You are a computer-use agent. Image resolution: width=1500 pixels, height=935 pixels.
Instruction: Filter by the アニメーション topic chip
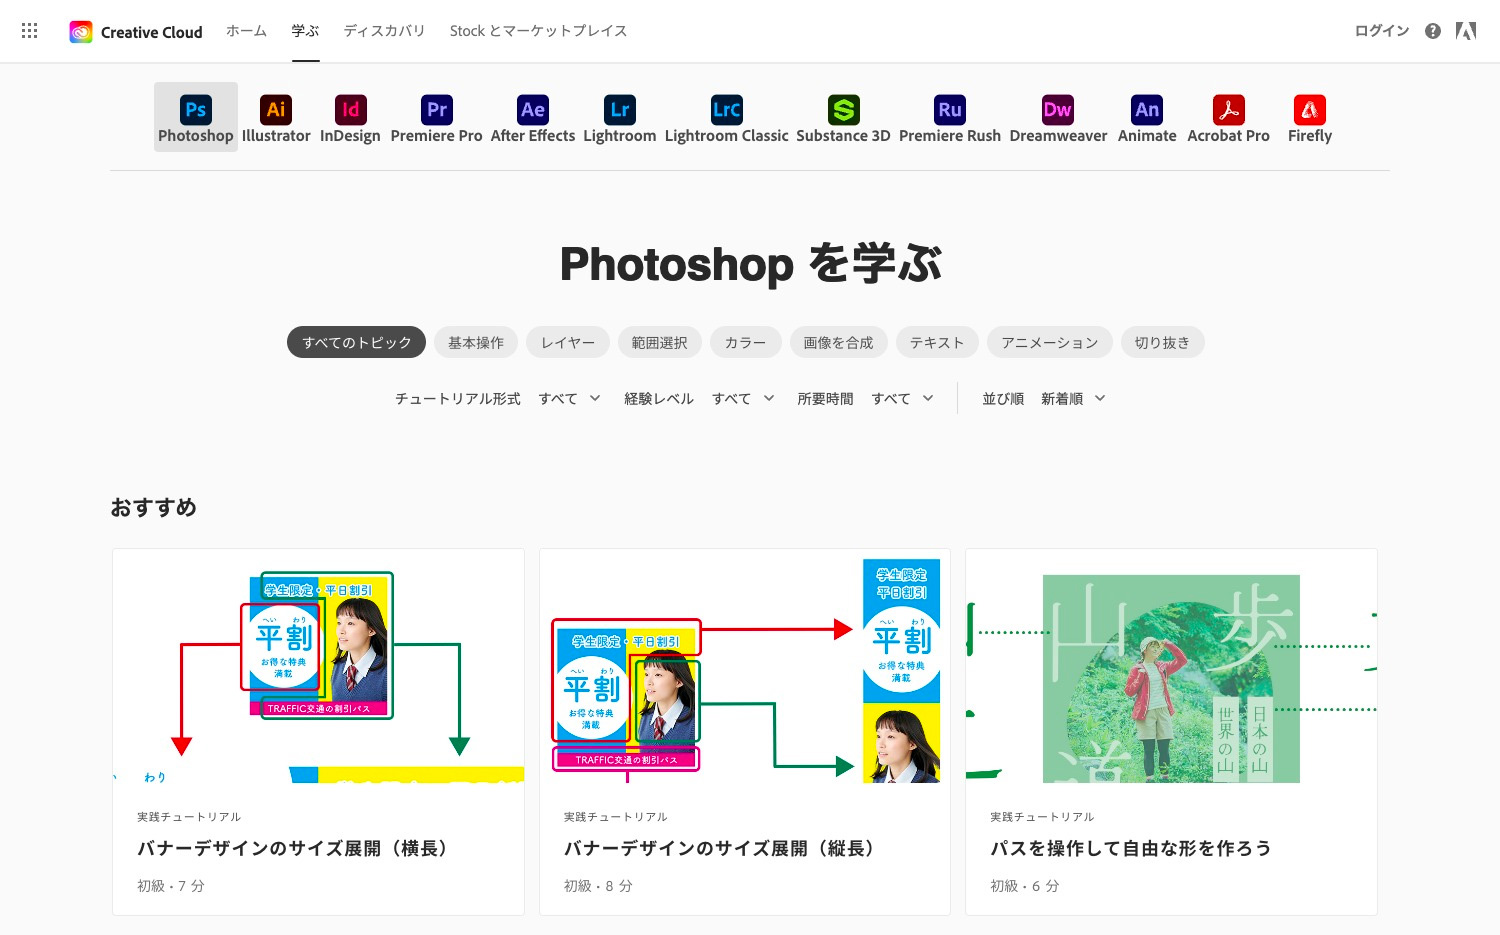coord(1050,342)
